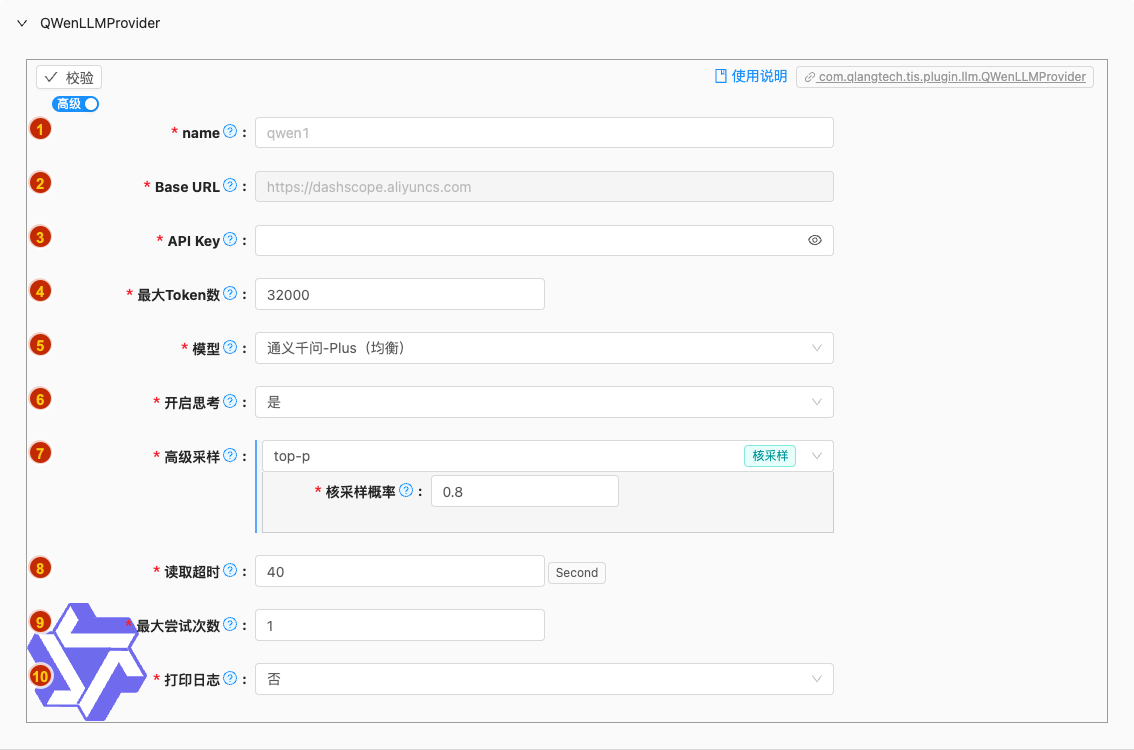Click the 核采样 tag label
Screen dimensions: 1134x750
770,456
